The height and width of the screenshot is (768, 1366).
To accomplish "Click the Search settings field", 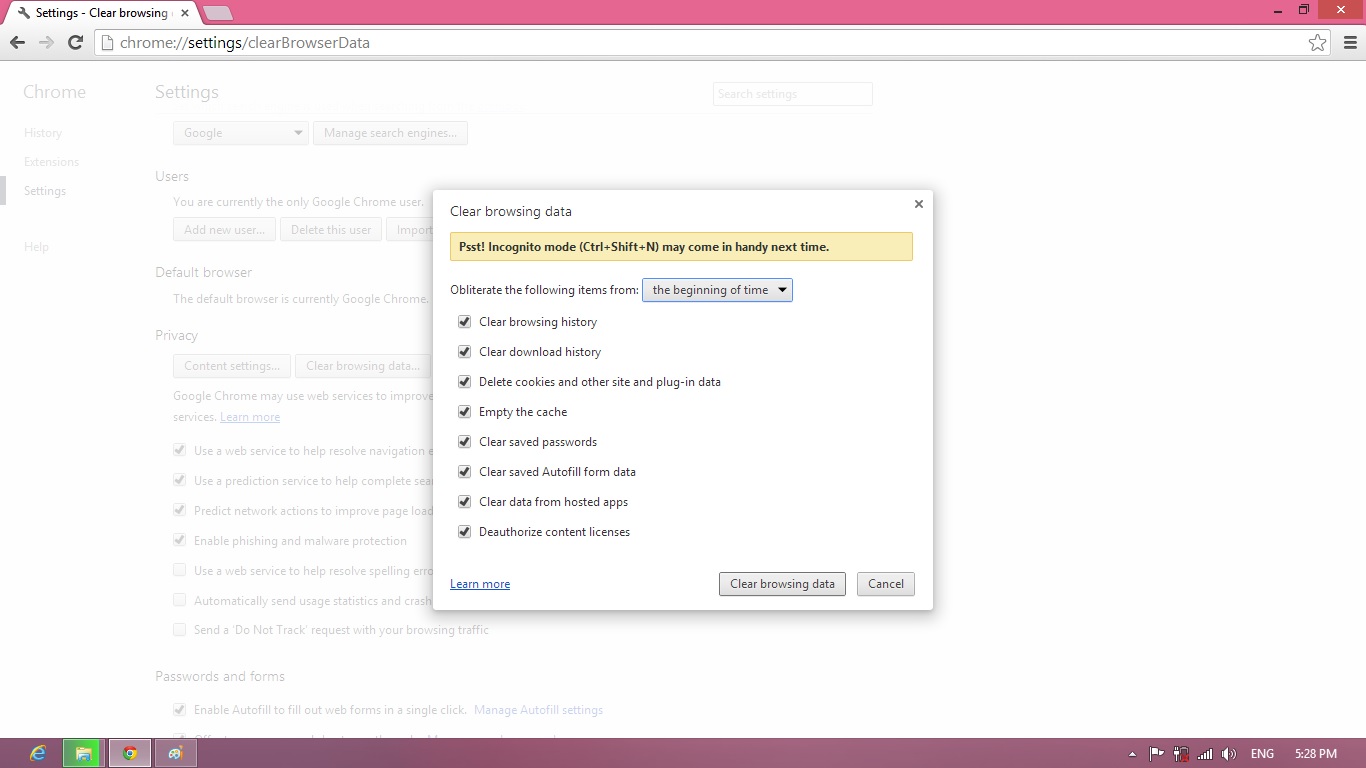I will [793, 94].
